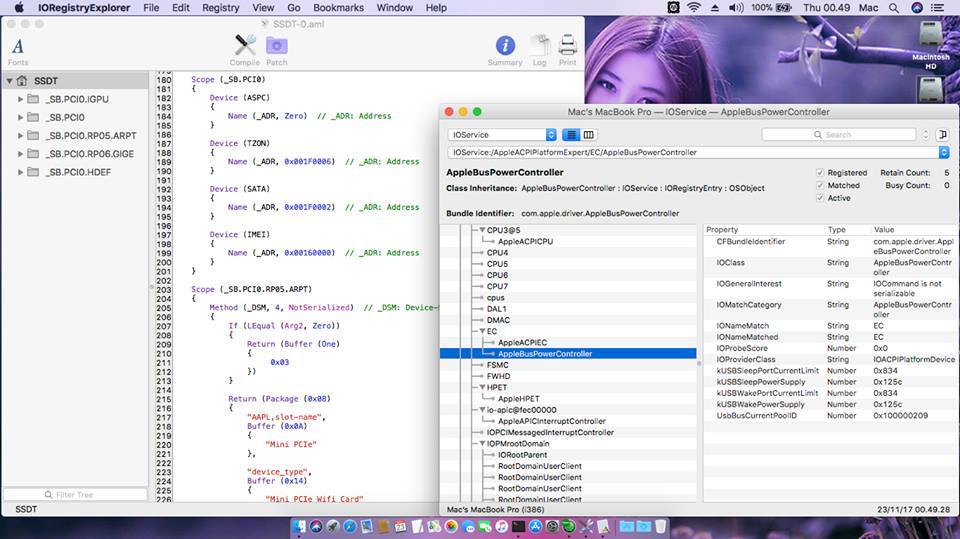Click the Patch folder icon
This screenshot has height=539, width=960.
(277, 46)
